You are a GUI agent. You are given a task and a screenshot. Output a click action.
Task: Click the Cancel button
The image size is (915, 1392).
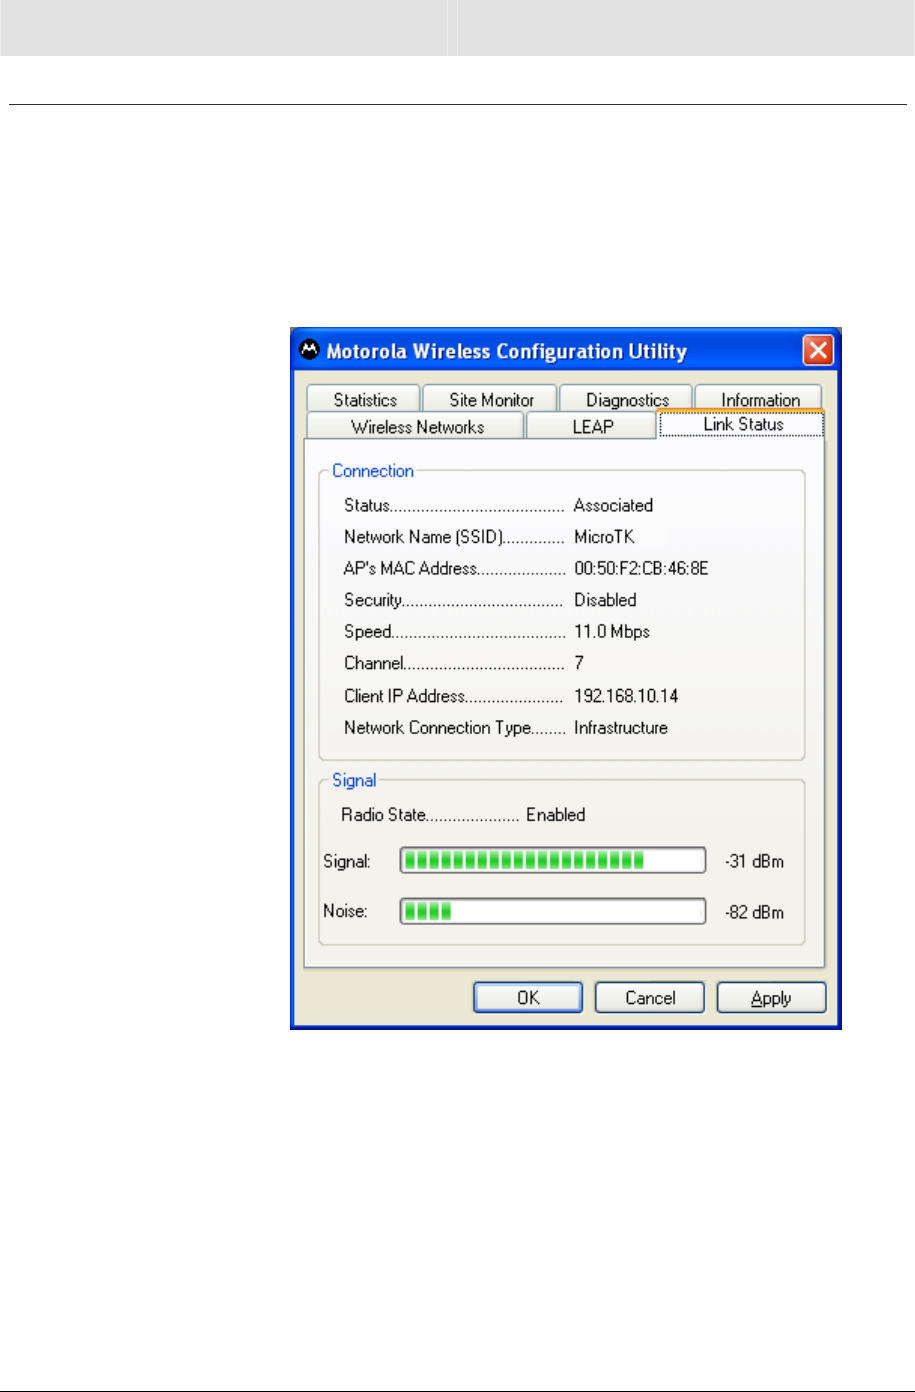click(650, 998)
